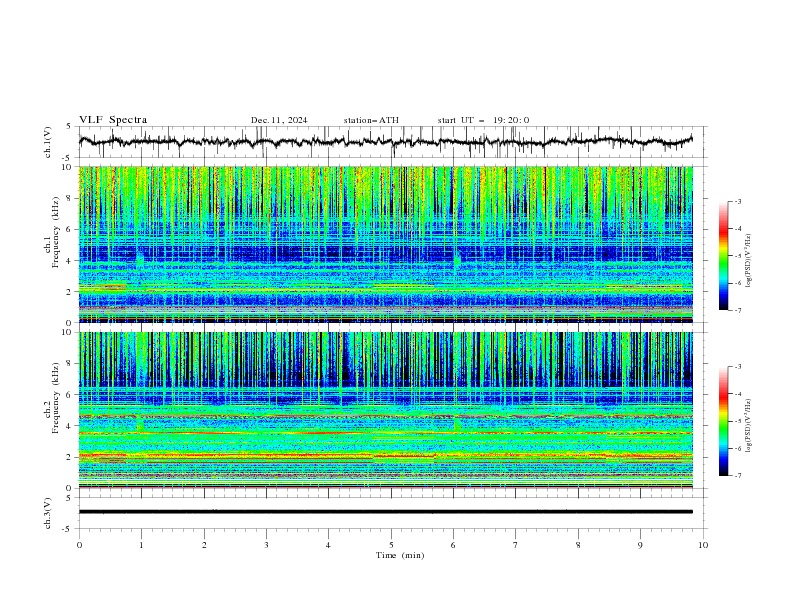Click the "-3" label on ch.1 color bar
The height and width of the screenshot is (612, 792).
tap(737, 201)
